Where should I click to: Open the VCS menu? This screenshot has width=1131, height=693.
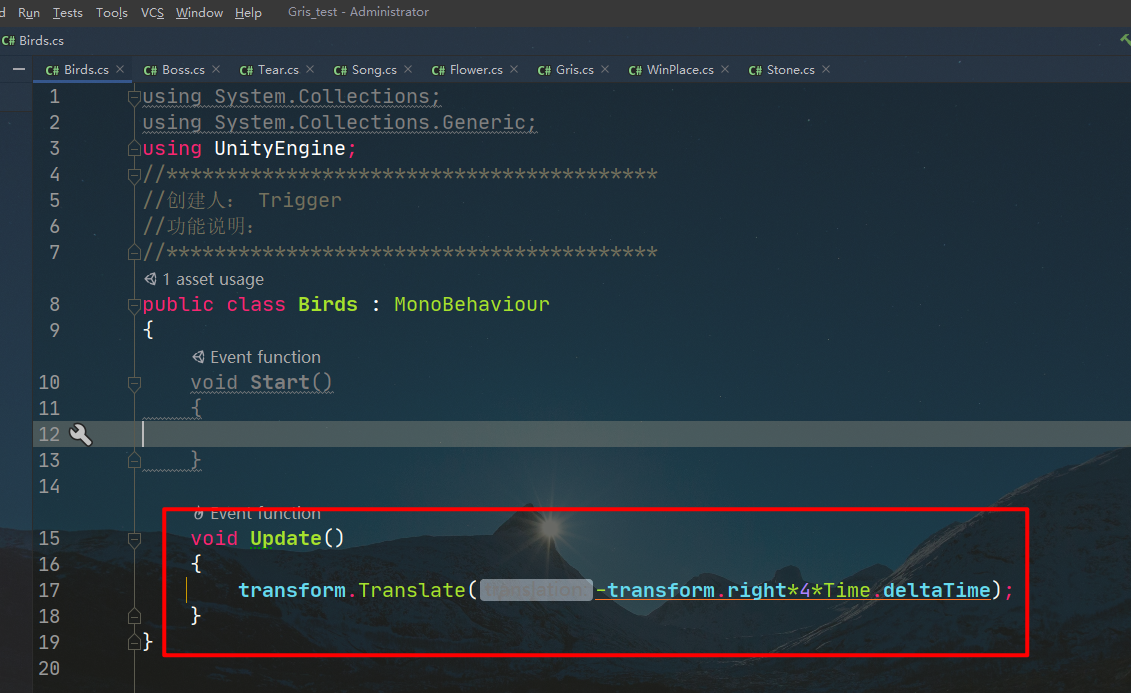pyautogui.click(x=152, y=12)
